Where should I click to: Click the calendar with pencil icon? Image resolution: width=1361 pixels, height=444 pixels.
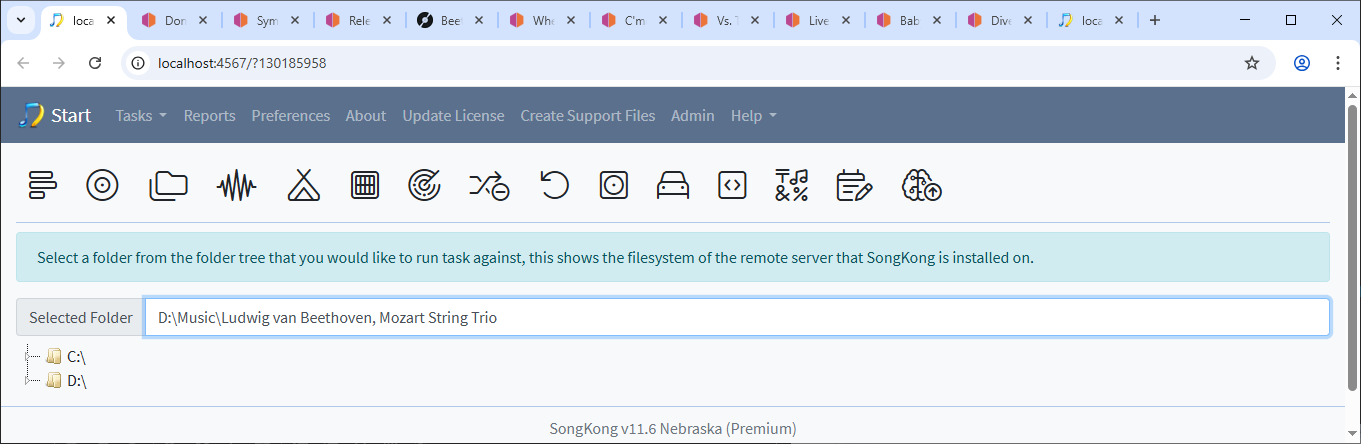pyautogui.click(x=854, y=185)
